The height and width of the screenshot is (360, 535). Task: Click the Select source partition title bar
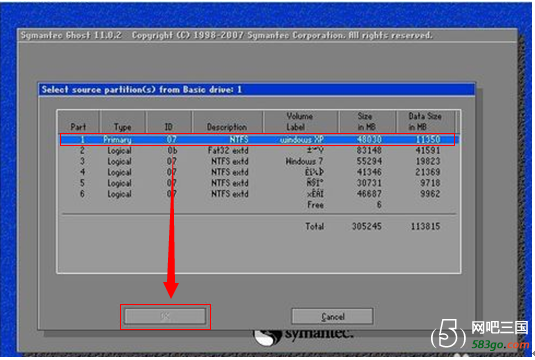tap(257, 90)
